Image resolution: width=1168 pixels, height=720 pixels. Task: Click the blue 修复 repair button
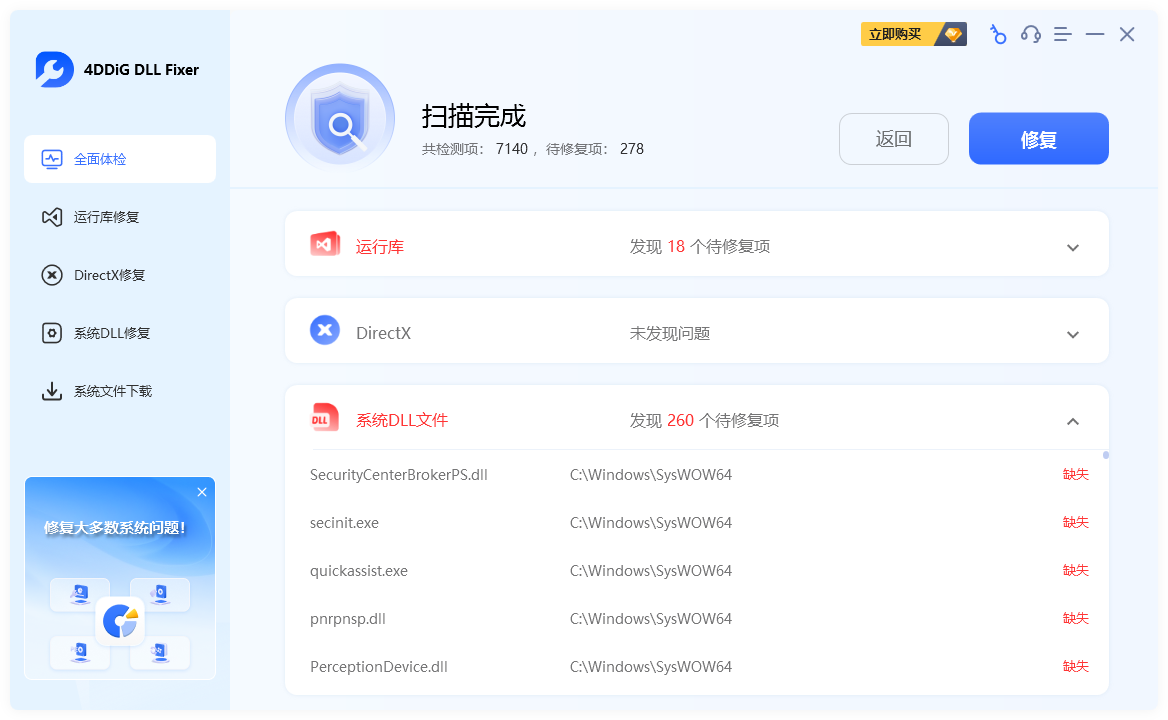pos(1038,139)
